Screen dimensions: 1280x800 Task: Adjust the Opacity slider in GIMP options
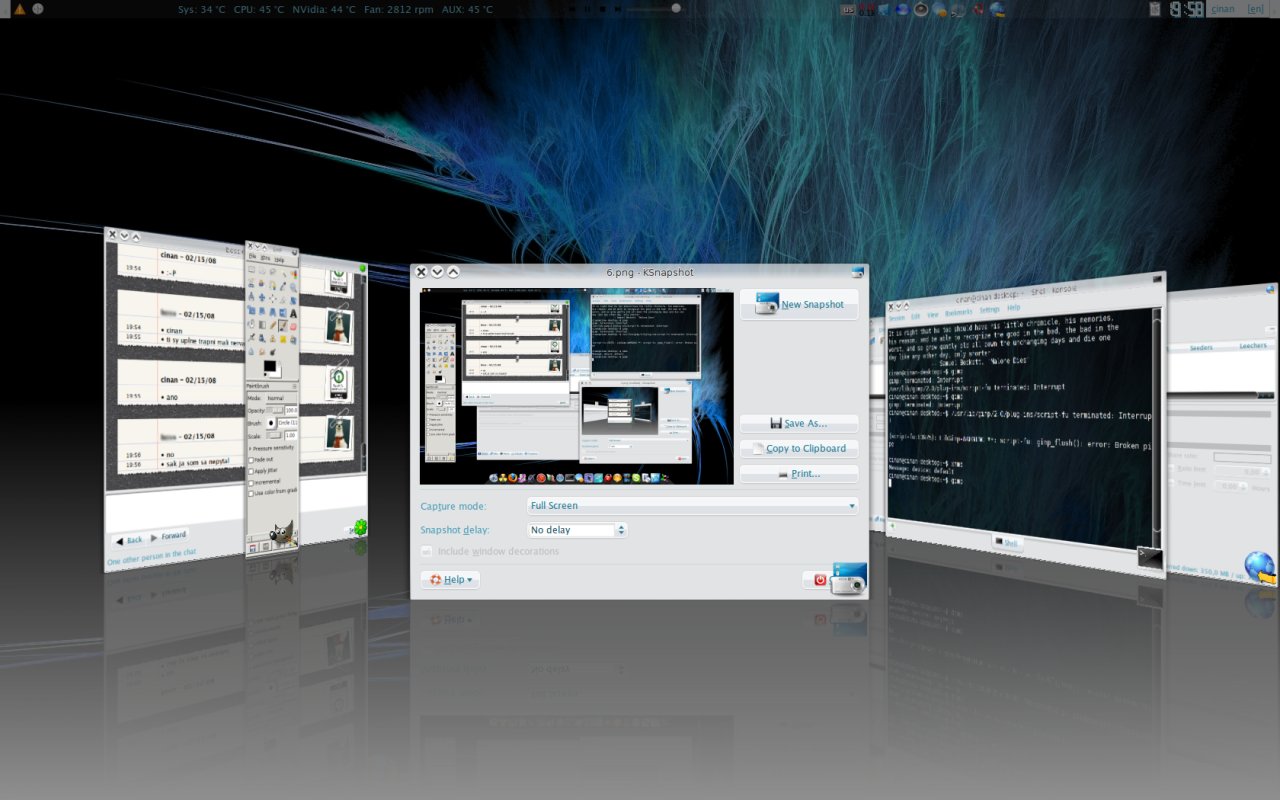click(275, 410)
